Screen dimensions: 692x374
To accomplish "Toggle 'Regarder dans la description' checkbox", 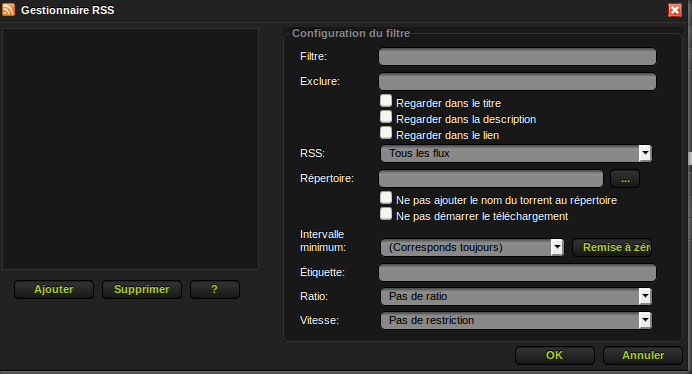I will click(x=386, y=117).
